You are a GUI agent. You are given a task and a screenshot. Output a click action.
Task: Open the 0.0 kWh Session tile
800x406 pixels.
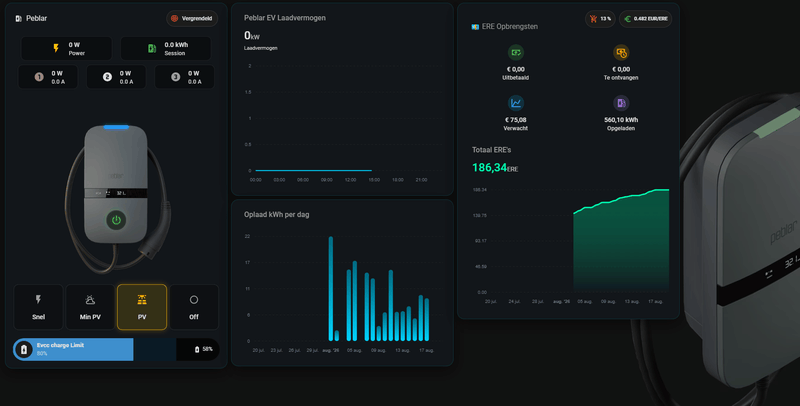click(x=166, y=48)
